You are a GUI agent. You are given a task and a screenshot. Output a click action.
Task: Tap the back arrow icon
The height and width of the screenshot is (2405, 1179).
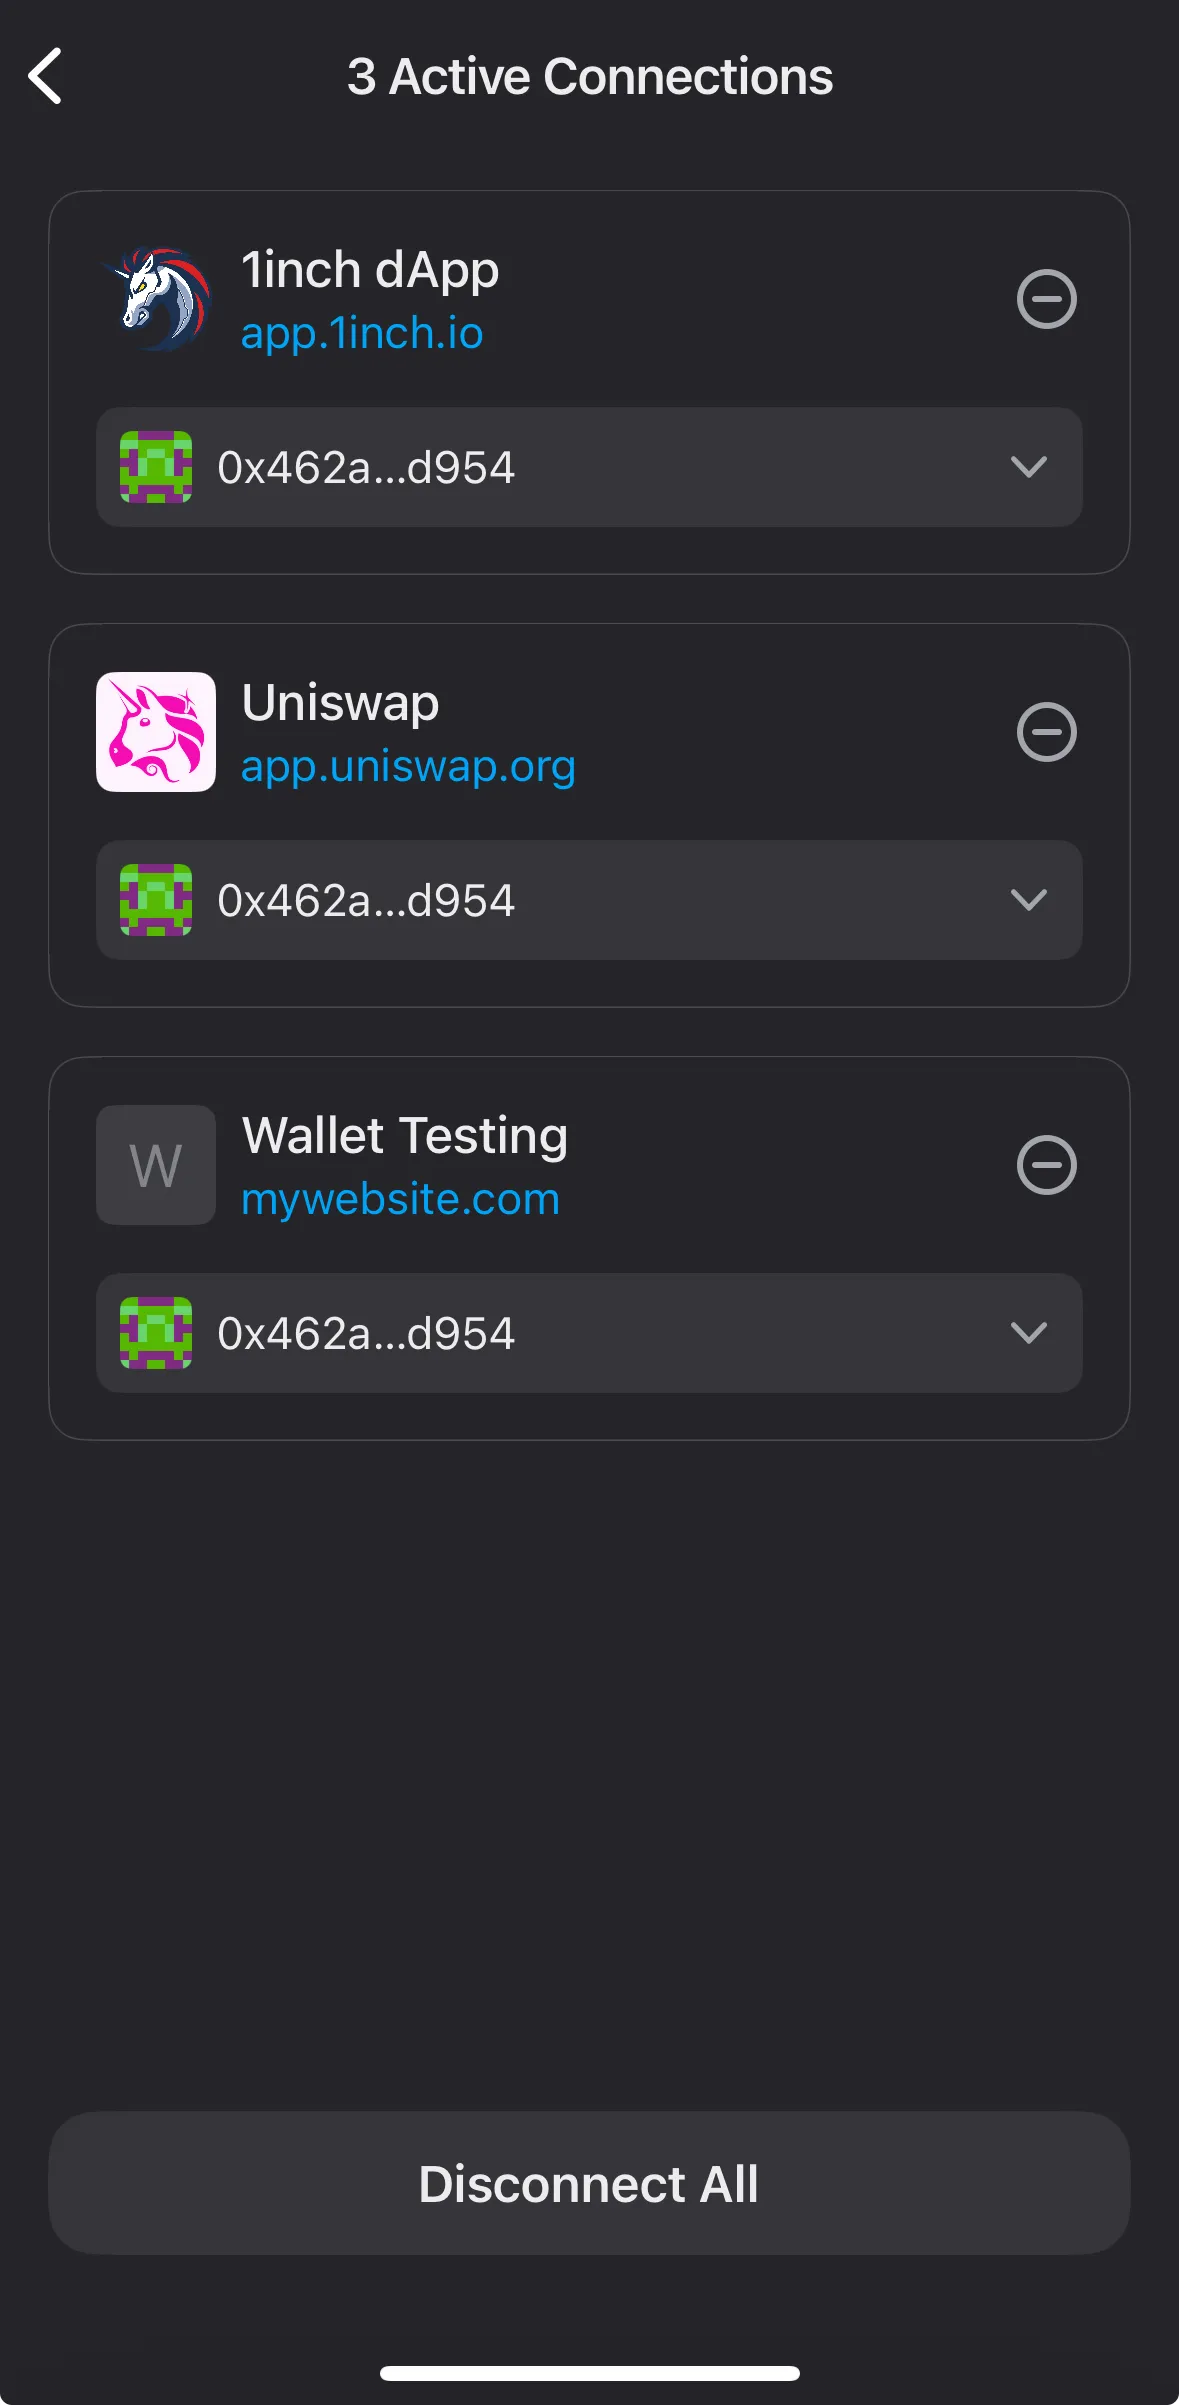click(x=46, y=76)
